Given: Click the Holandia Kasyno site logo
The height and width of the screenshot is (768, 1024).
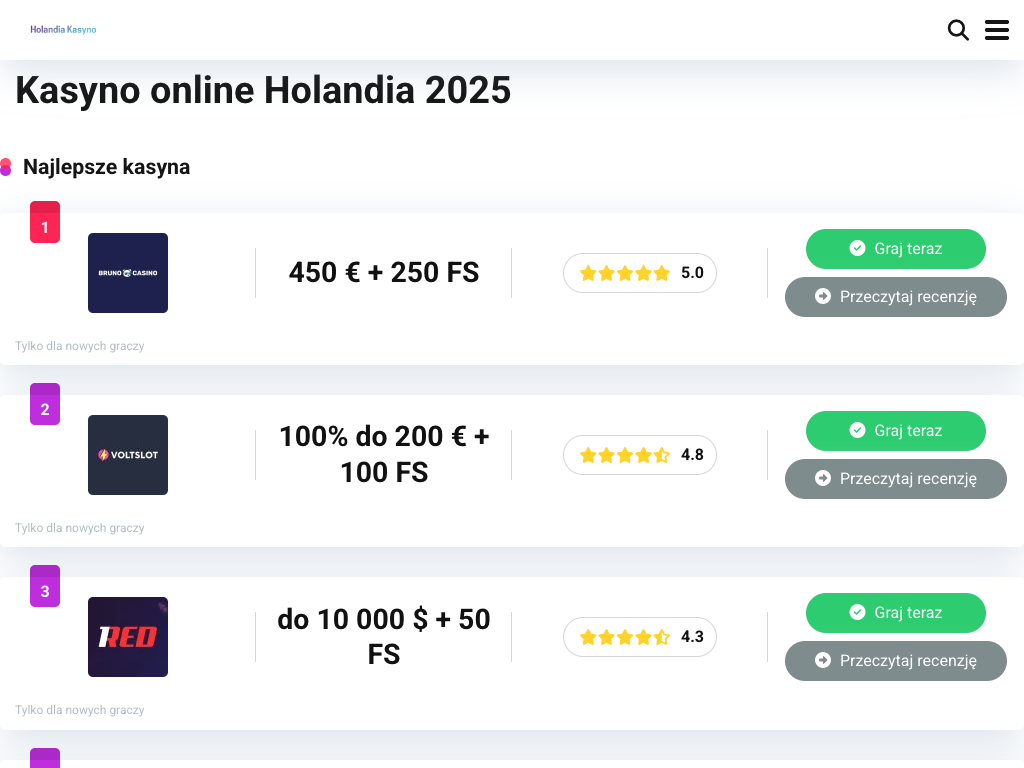Looking at the screenshot, I should click(63, 30).
